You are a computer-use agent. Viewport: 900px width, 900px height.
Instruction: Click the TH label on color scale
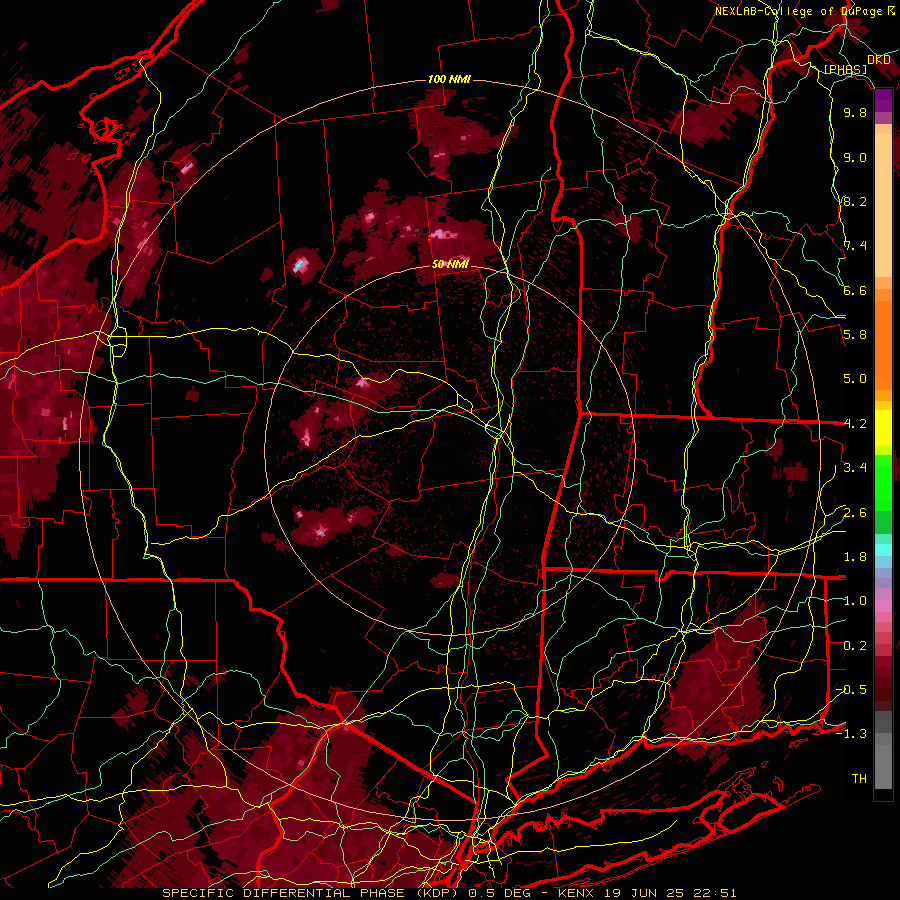[859, 779]
